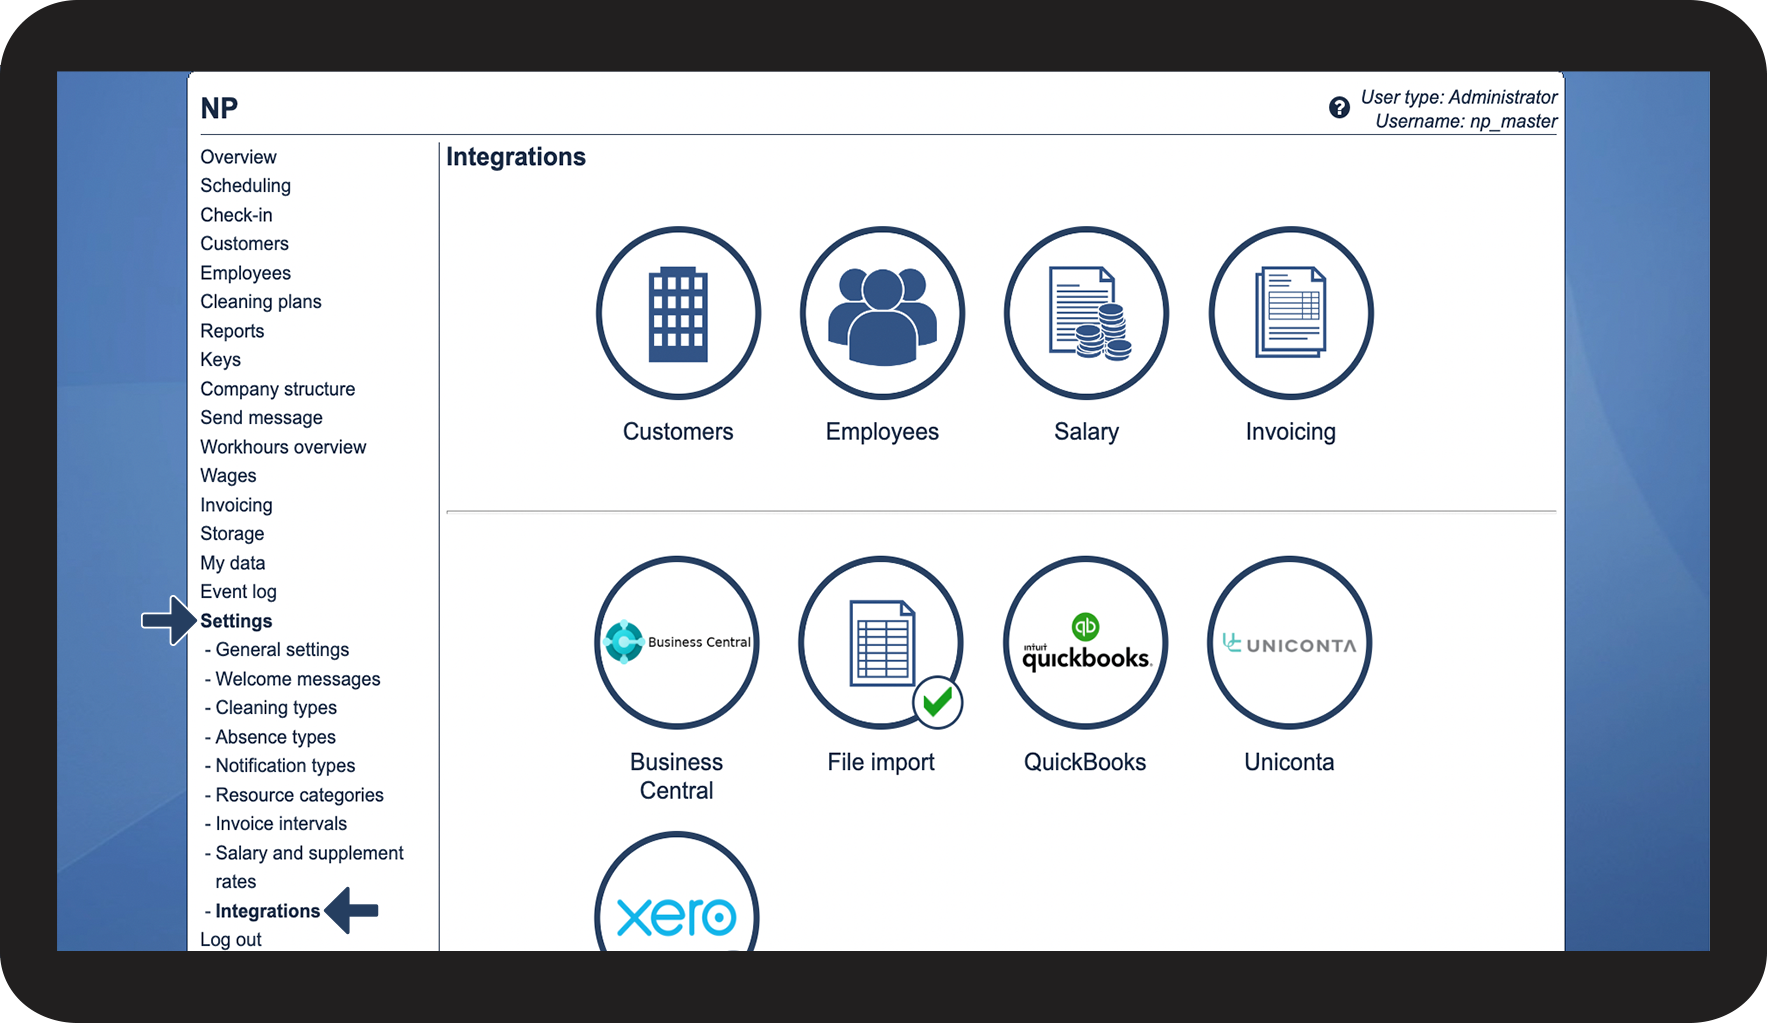Open Welcome messages settings
This screenshot has height=1023, width=1767.
pyautogui.click(x=298, y=679)
